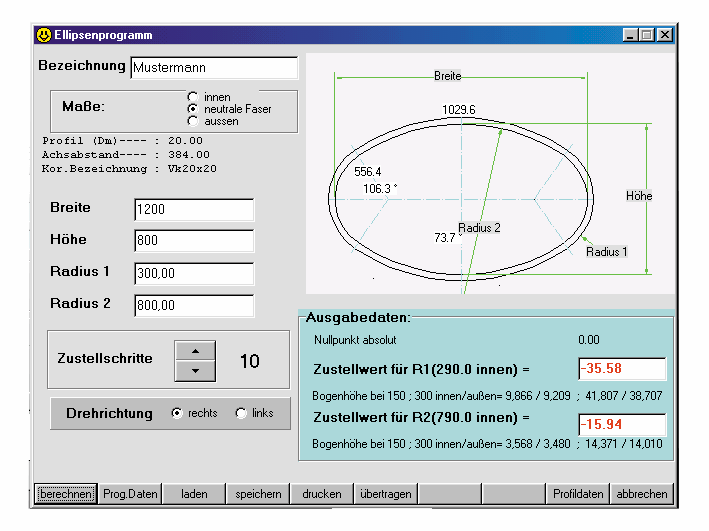Click the 'Radius 2' label in the drawing
Screen dimensions: 709x531
coord(479,228)
